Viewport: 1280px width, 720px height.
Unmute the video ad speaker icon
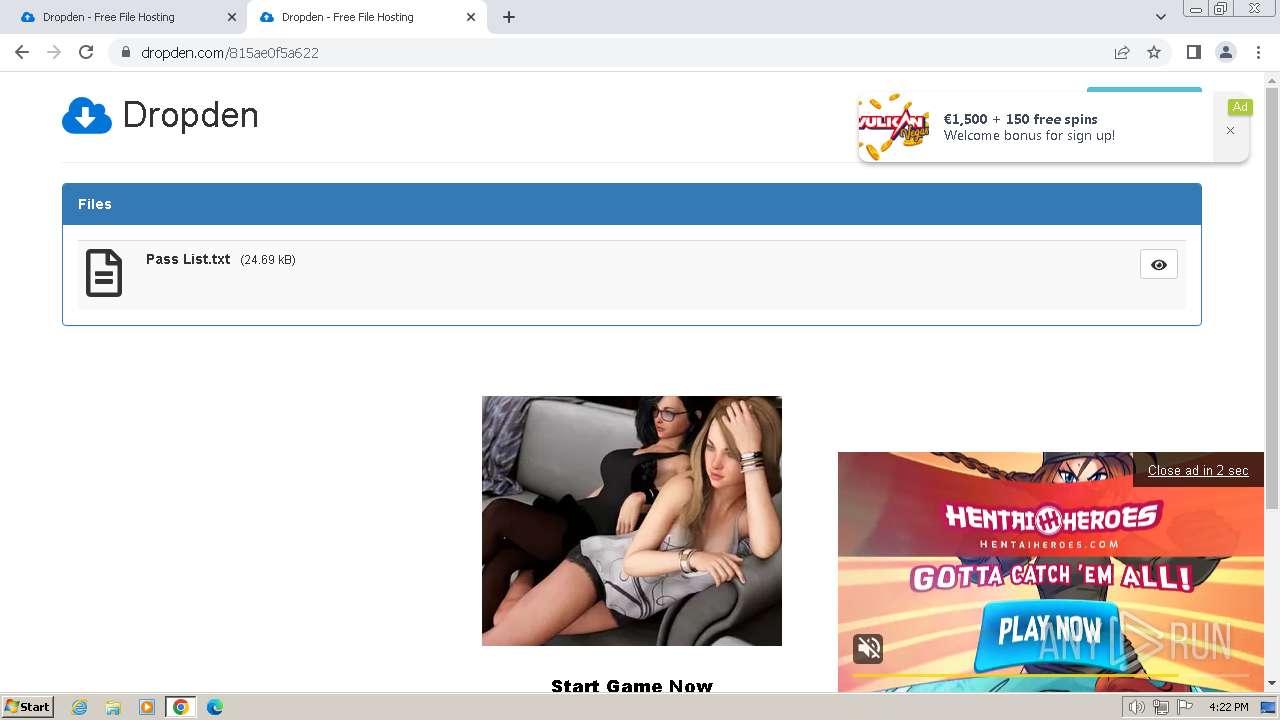coord(868,649)
